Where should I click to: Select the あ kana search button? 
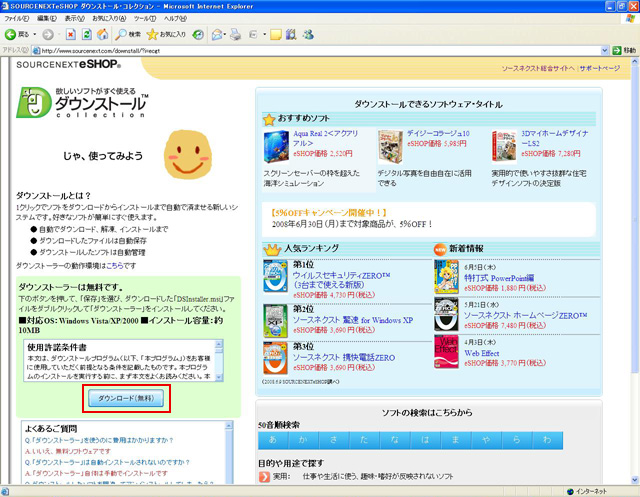(x=273, y=440)
